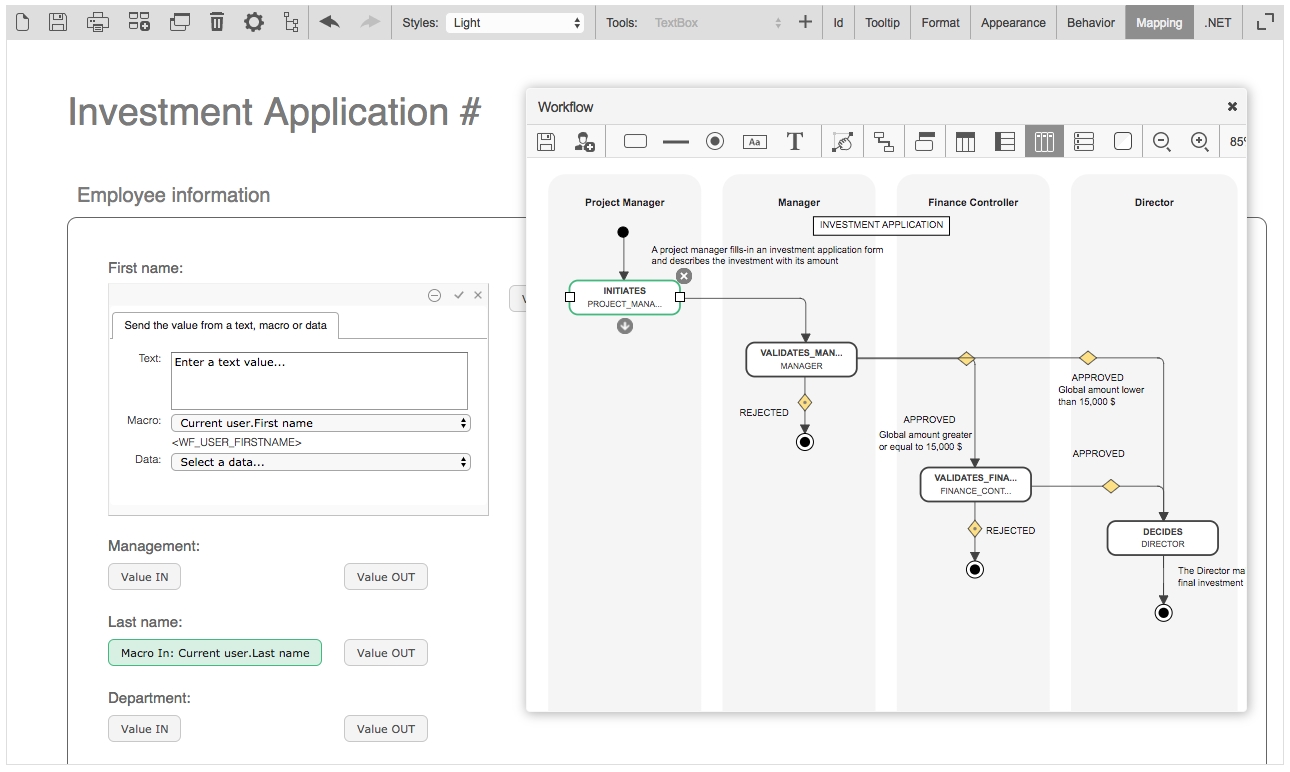Zoom out the workflow diagram

pyautogui.click(x=1161, y=142)
